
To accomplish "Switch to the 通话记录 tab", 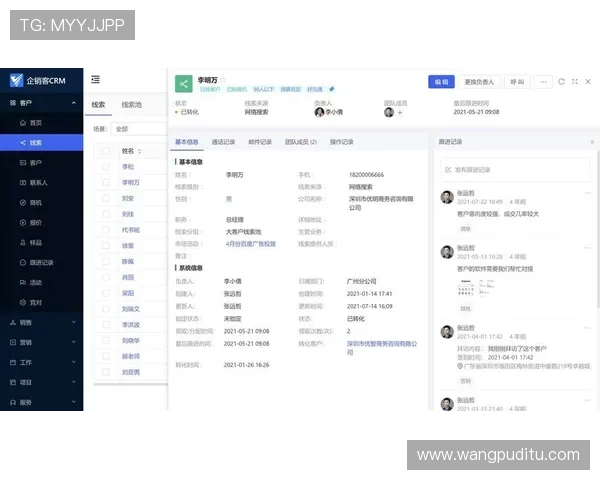I will click(x=223, y=142).
